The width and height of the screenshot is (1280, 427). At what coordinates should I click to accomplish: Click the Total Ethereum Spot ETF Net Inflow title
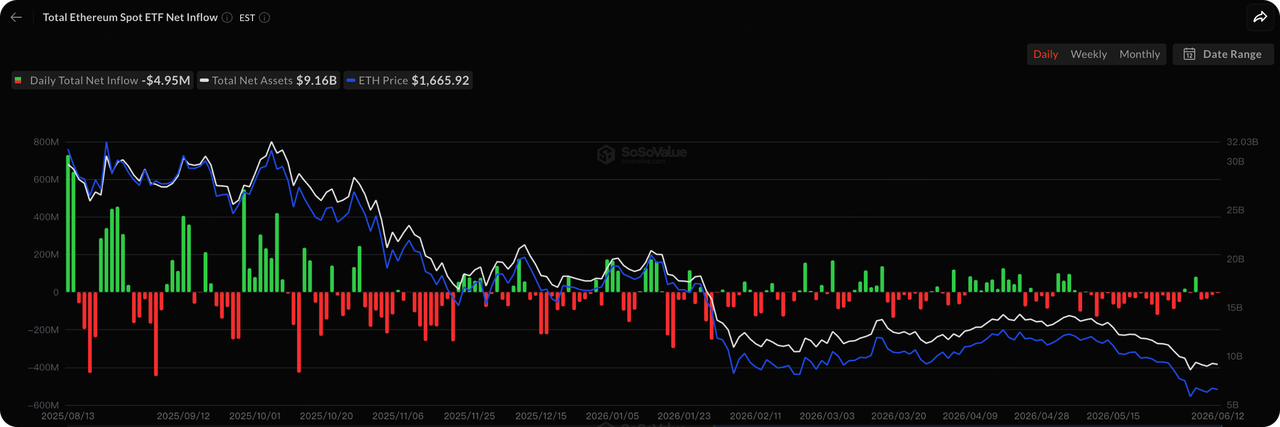click(129, 18)
